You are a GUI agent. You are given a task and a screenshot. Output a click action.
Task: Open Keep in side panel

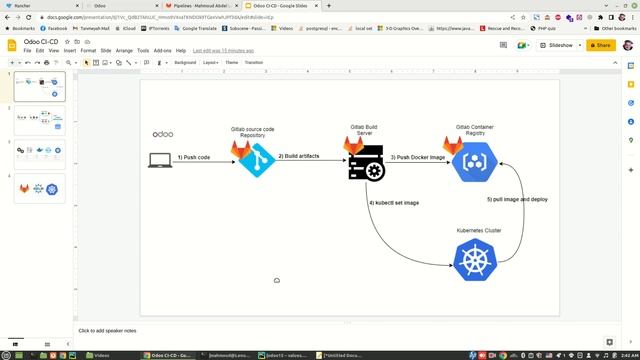(631, 84)
